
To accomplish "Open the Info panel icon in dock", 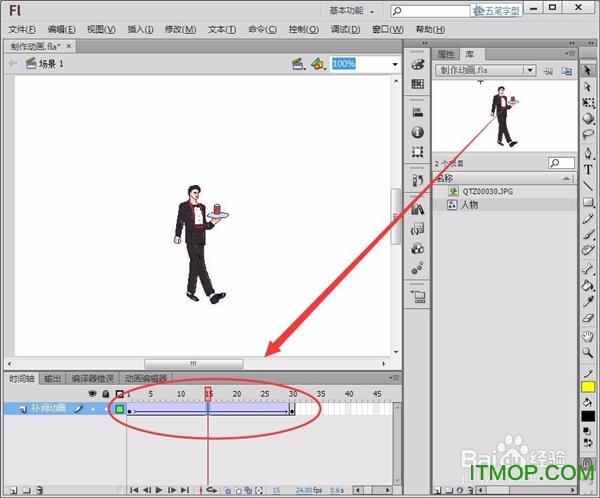I will [418, 132].
